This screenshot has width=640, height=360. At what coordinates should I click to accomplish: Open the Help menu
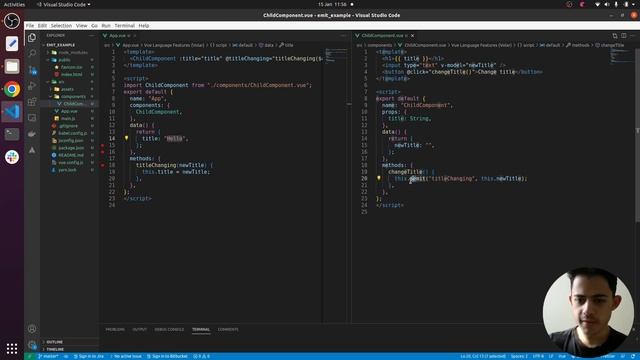pos(144,26)
